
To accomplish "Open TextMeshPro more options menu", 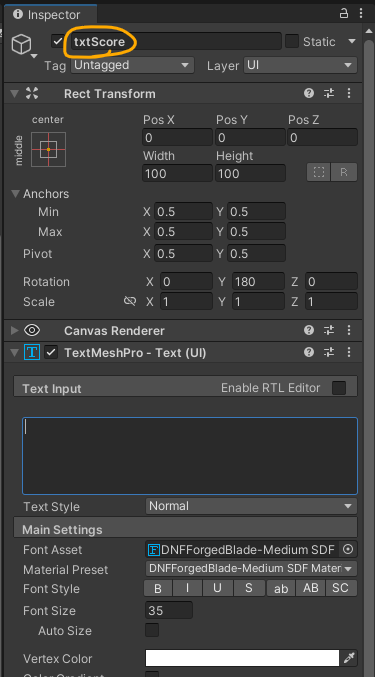I will tap(349, 353).
